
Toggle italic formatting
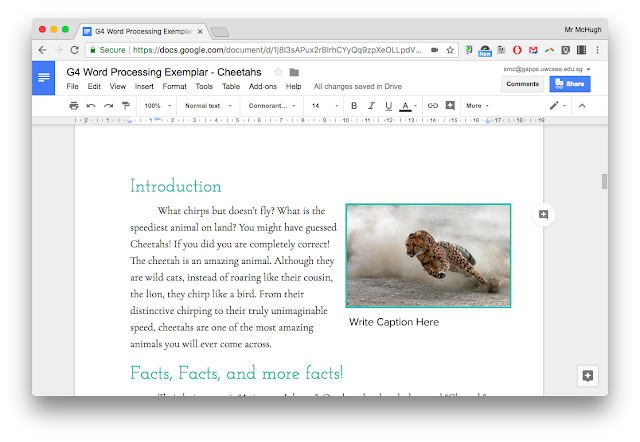click(x=371, y=106)
